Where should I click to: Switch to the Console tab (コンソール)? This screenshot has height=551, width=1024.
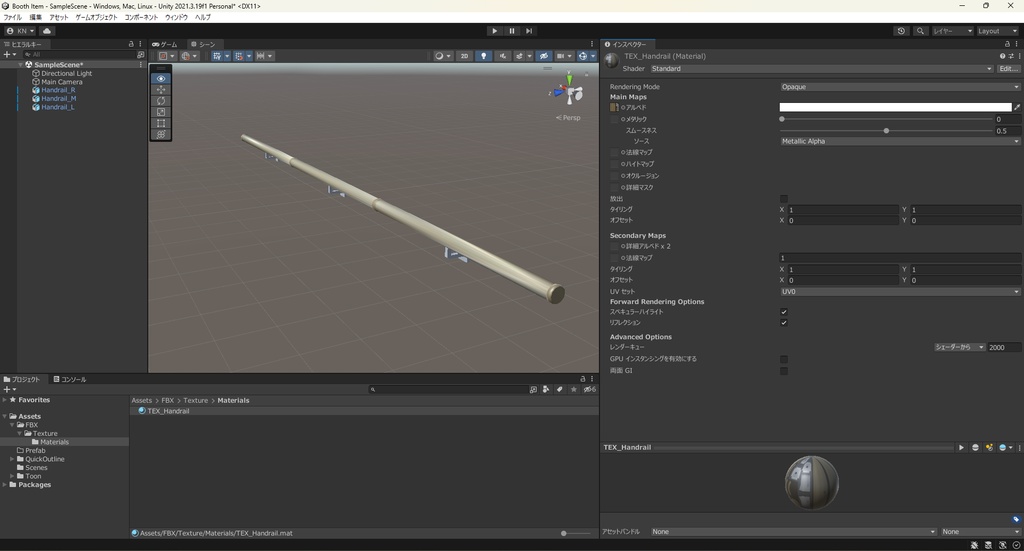point(70,379)
